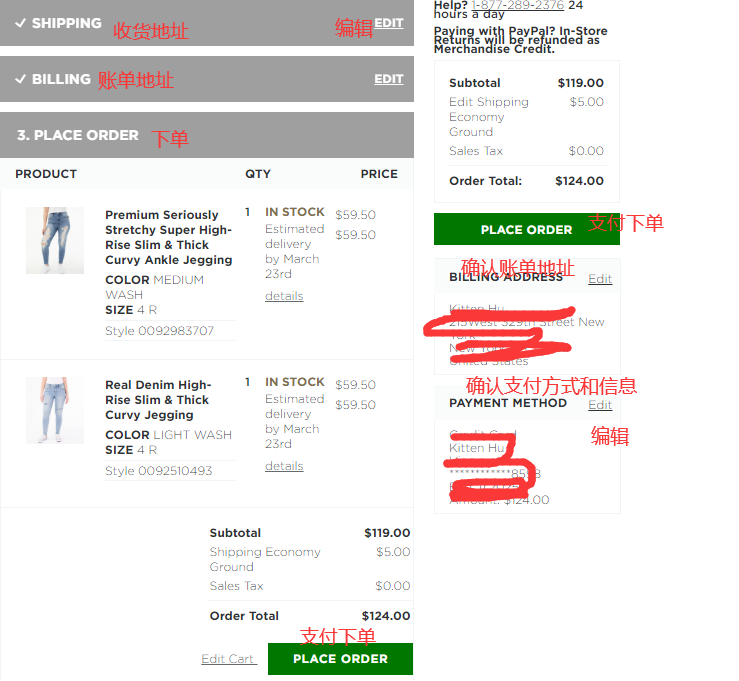Edit the Payment Method in sidebar
739x681 pixels.
click(x=600, y=405)
